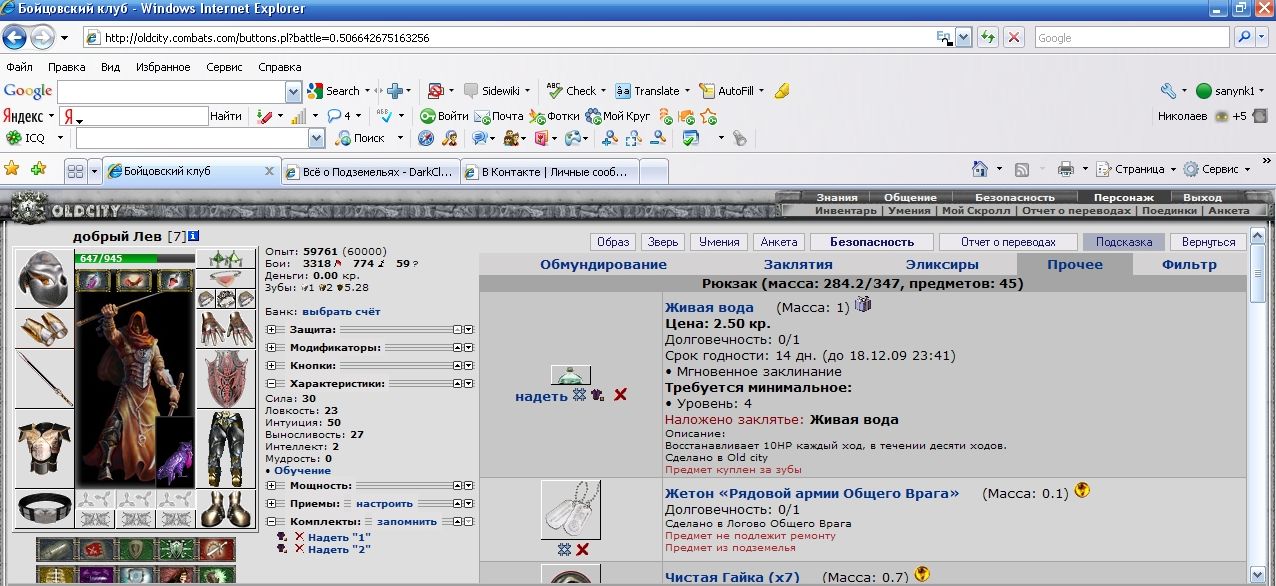
Task: Click the Quick Tabs grid icon
Action: 75,172
